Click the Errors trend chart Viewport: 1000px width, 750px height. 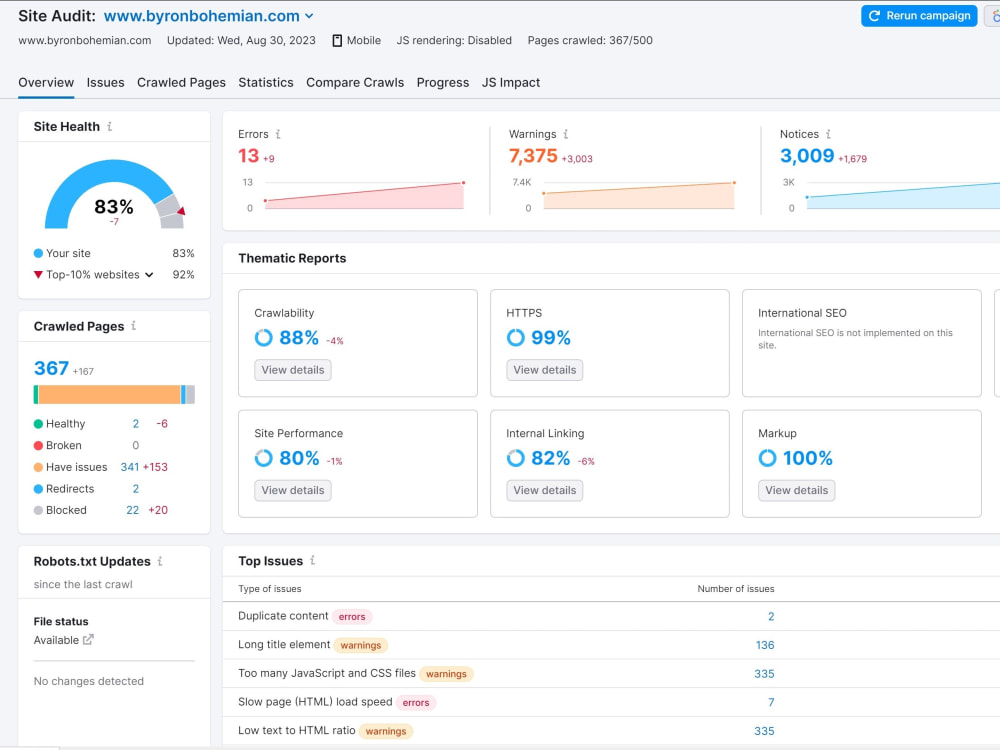(364, 195)
